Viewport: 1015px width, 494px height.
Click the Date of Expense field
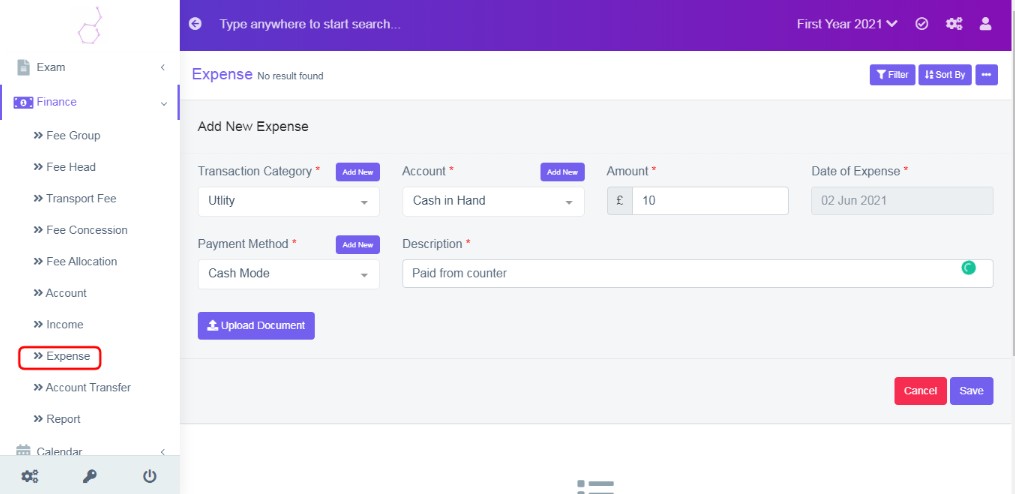(x=902, y=201)
